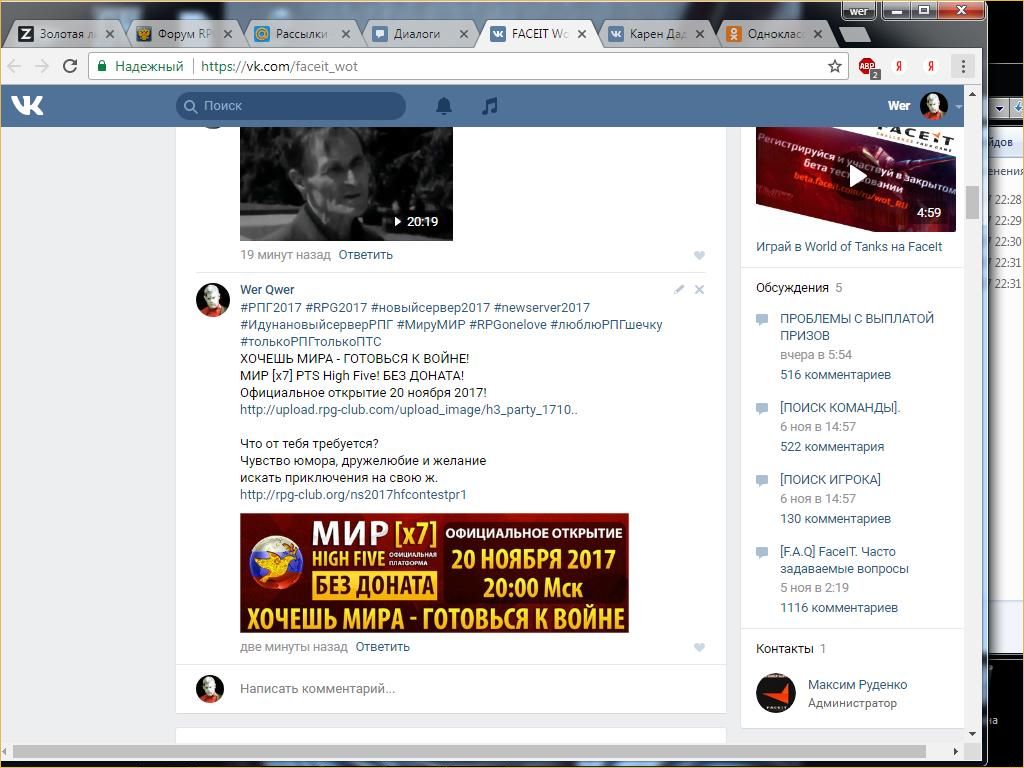Click the VK logo home icon
Screen dimensions: 1024x768
(x=27, y=105)
